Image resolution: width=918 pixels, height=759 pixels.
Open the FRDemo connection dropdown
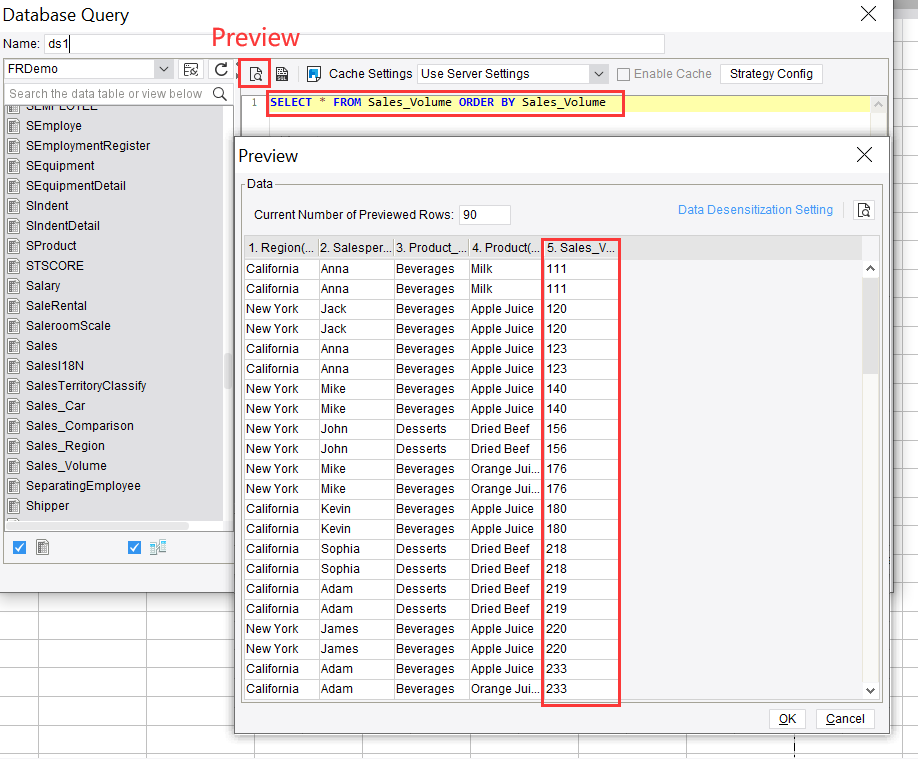(x=163, y=70)
